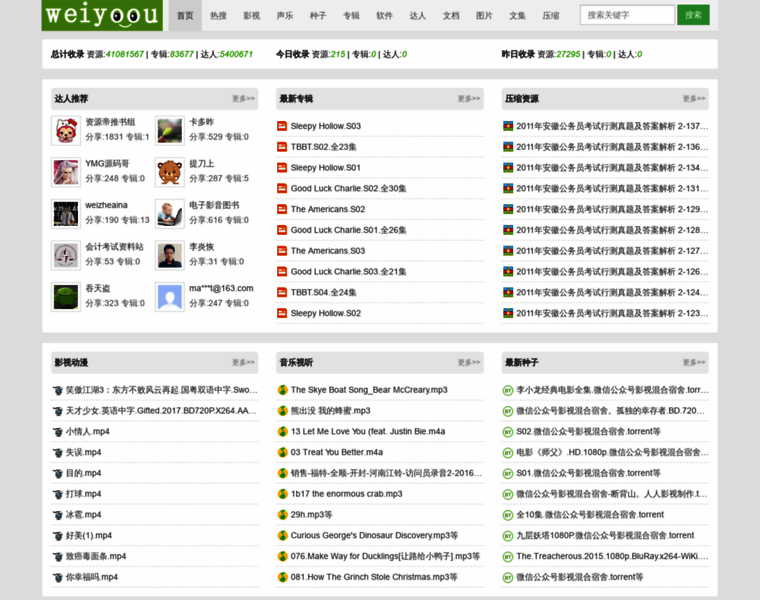This screenshot has width=760, height=600.
Task: Show more in 音乐视听 section
Action: pos(469,363)
